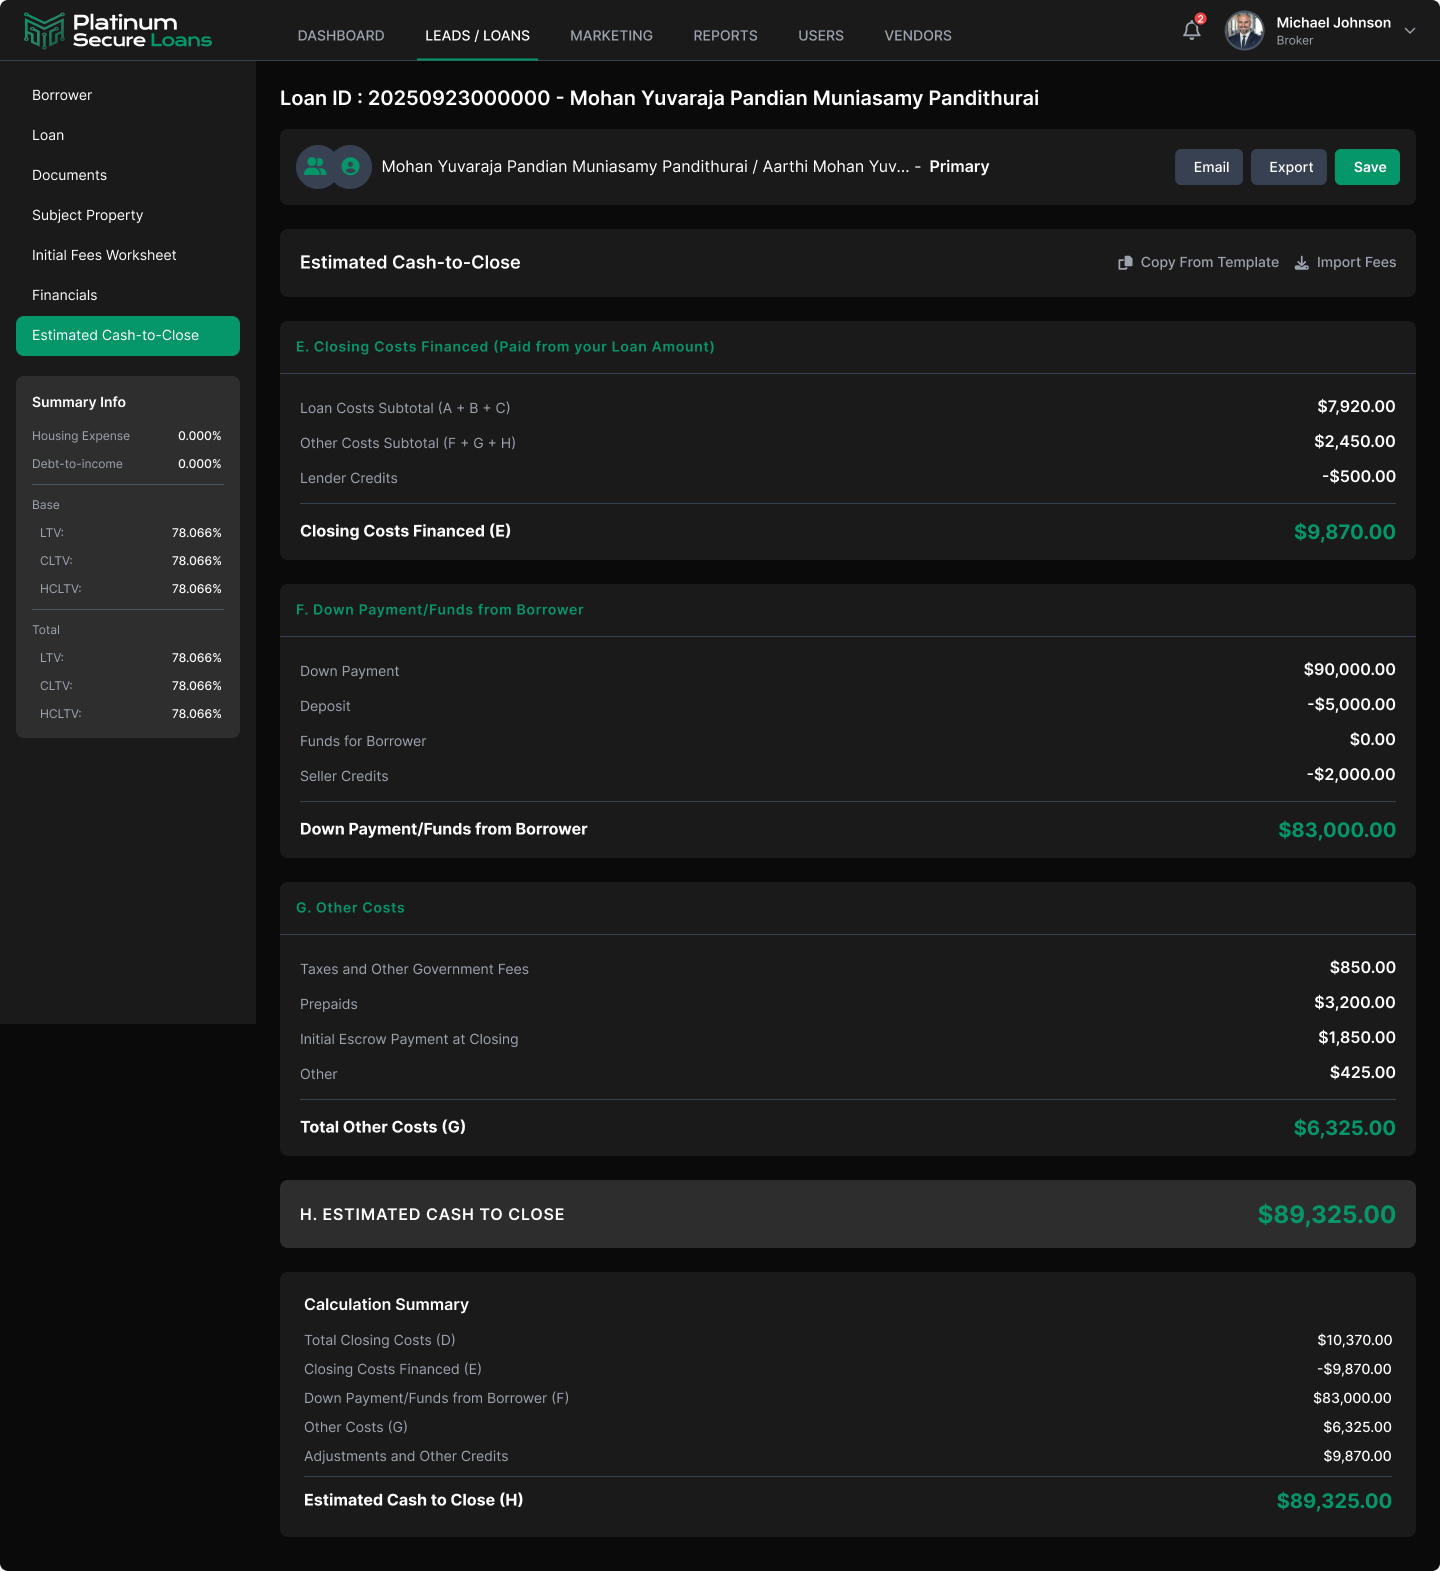Viewport: 1440px width, 1571px height.
Task: Click the Other Costs Subtotal value $2,450.00
Action: [x=1355, y=442]
